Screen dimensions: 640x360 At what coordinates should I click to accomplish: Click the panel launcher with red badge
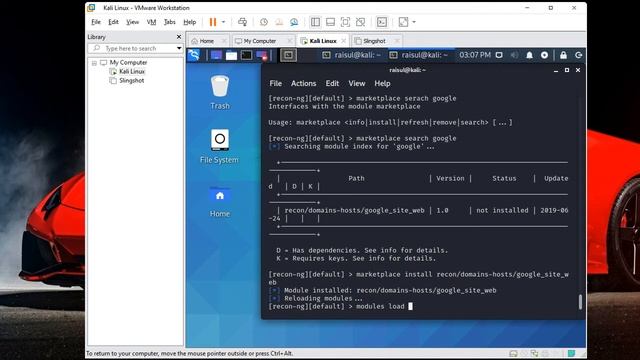click(x=262, y=55)
